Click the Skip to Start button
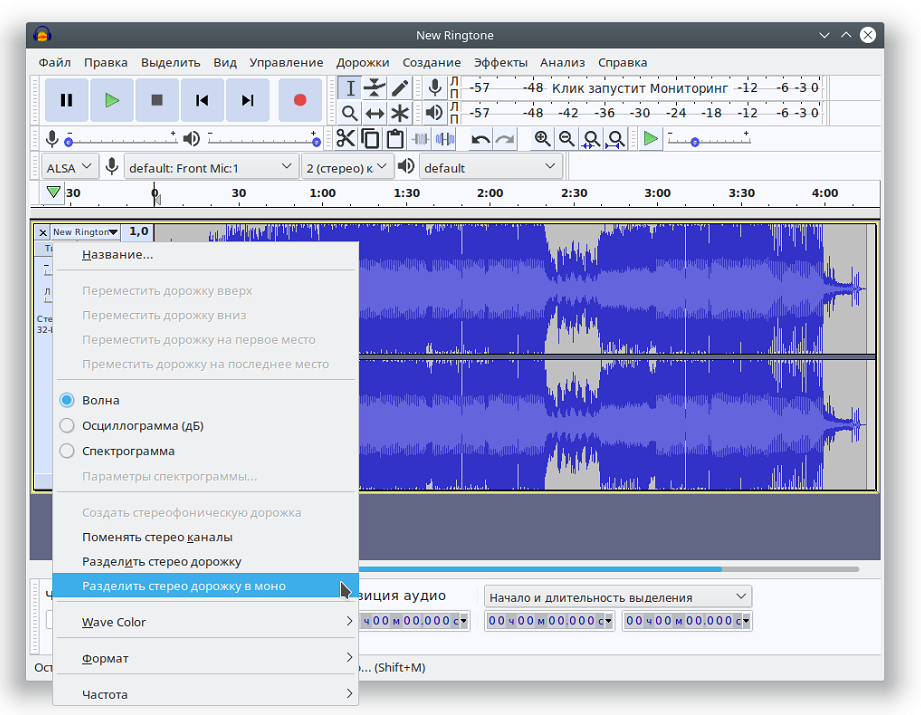Image resolution: width=921 pixels, height=715 pixels. click(202, 100)
